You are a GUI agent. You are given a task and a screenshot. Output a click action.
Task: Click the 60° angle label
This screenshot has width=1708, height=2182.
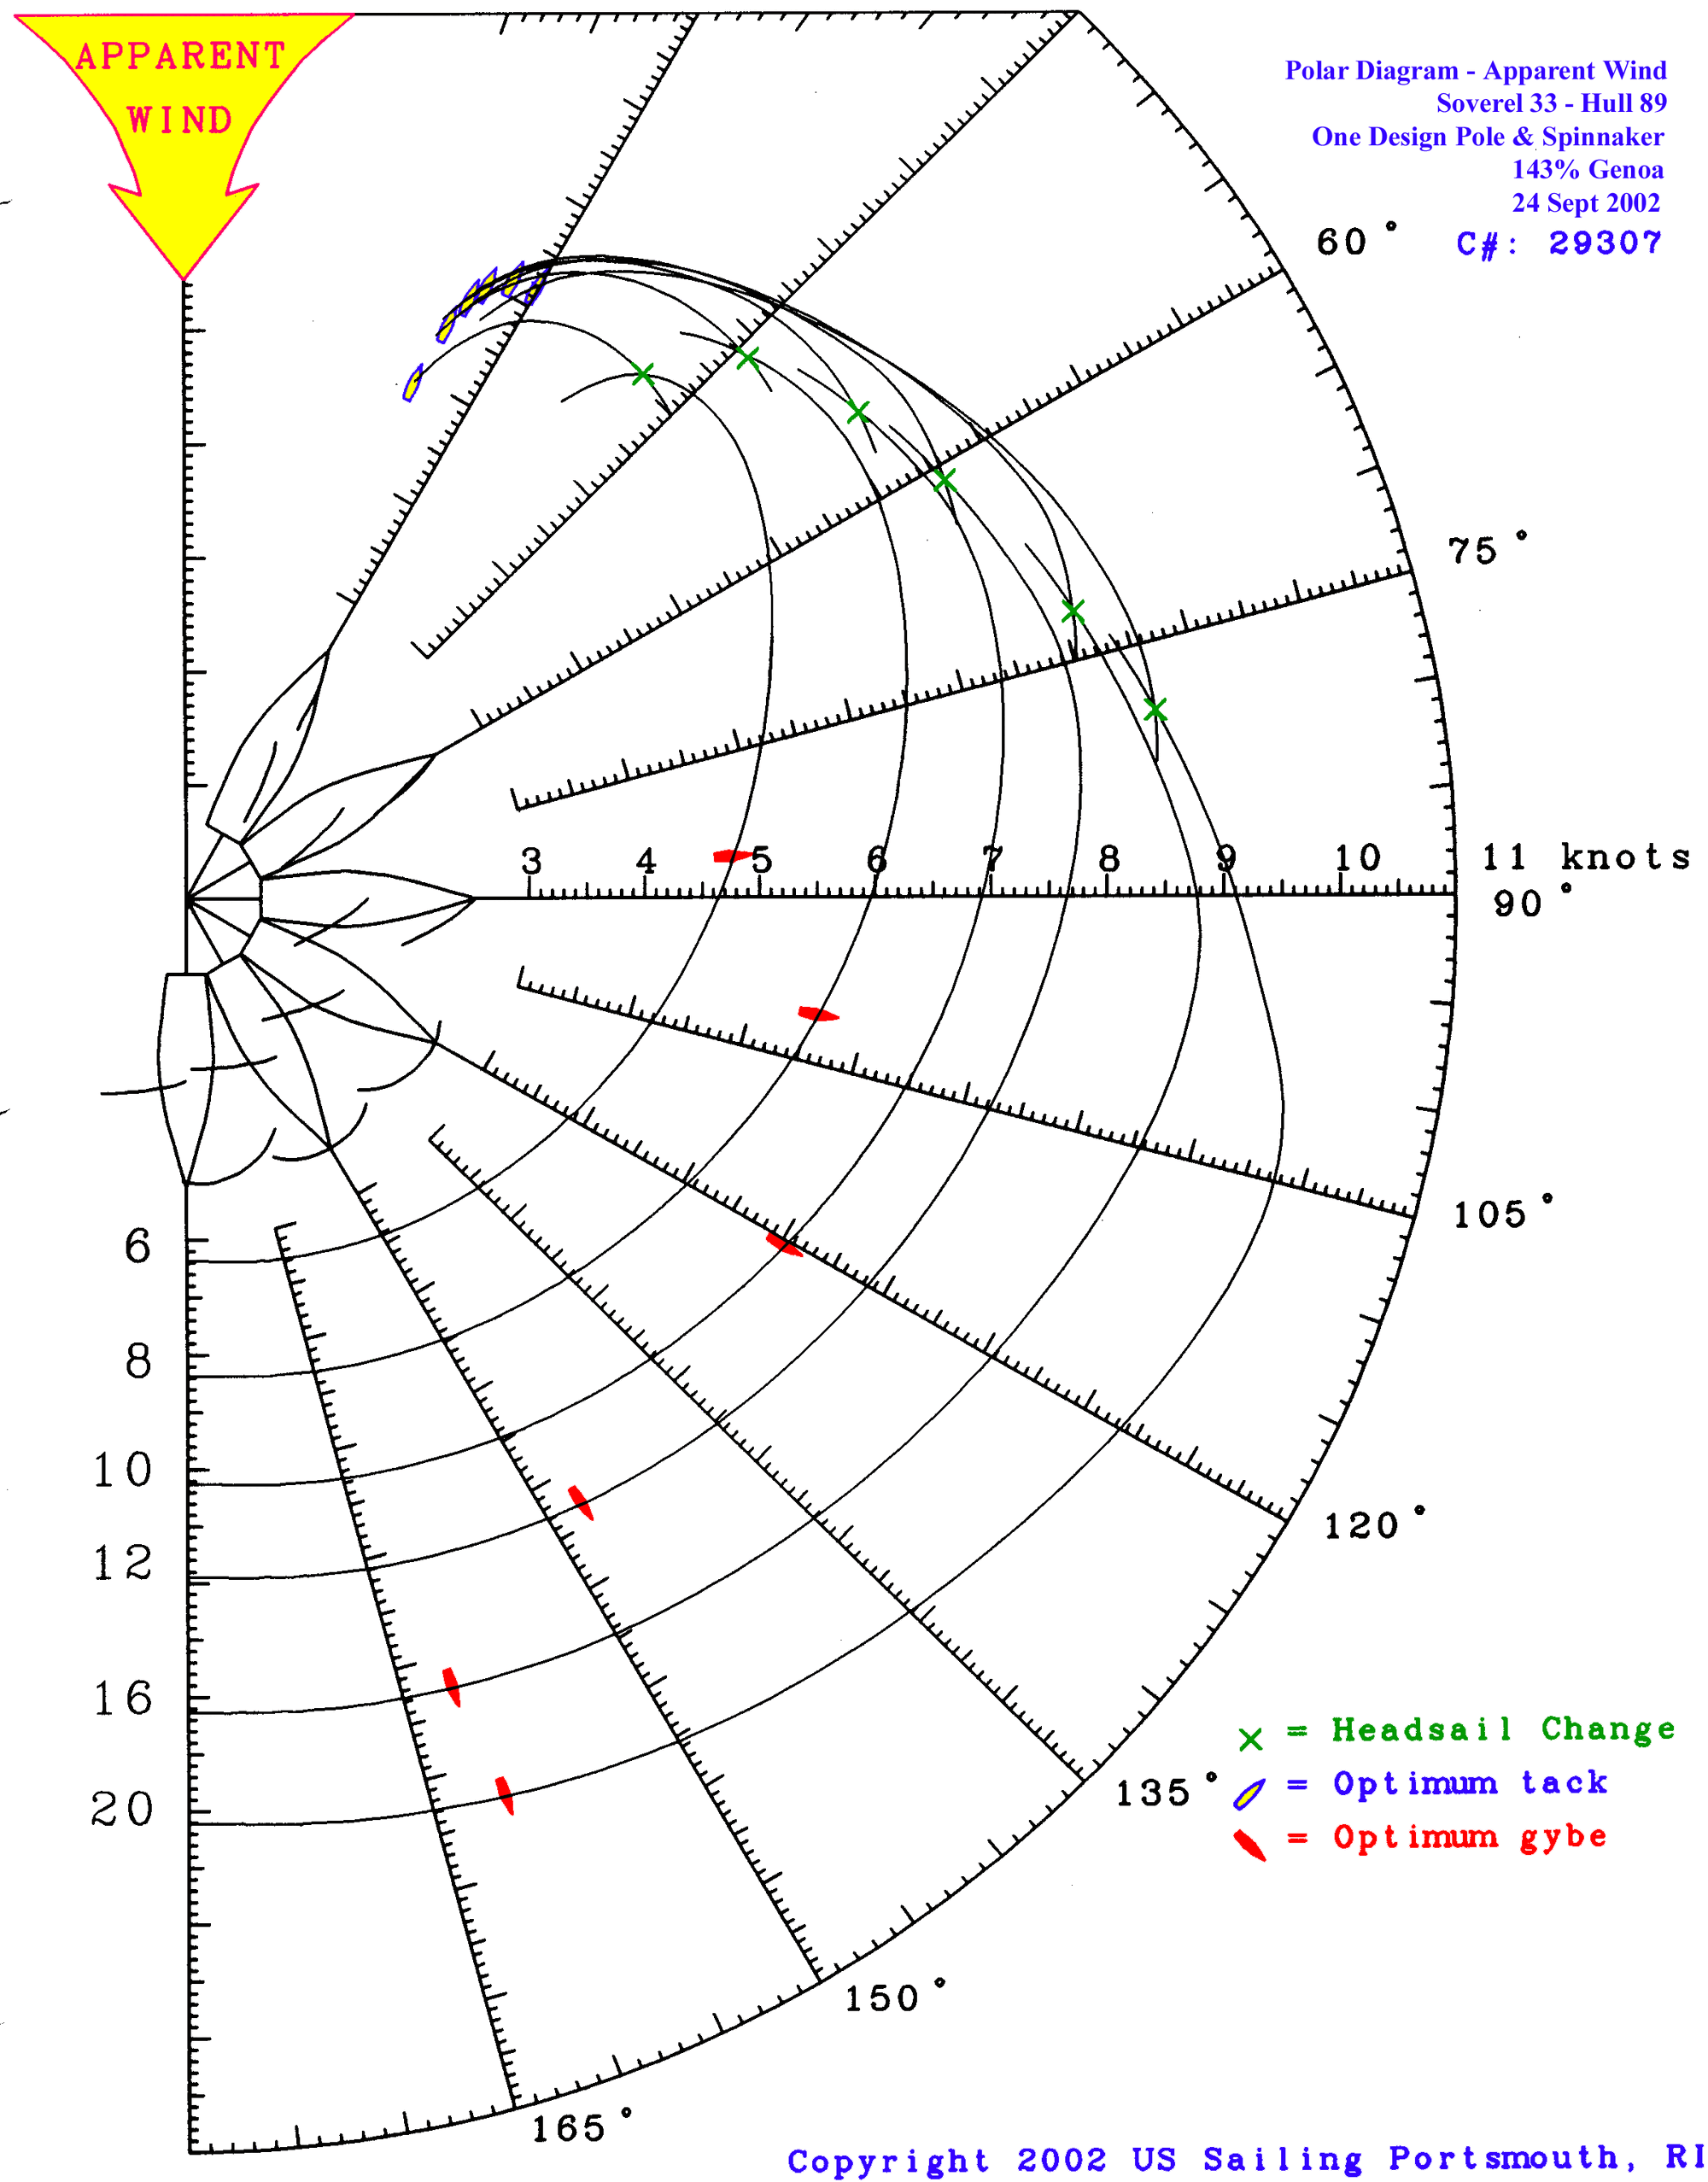click(1356, 240)
